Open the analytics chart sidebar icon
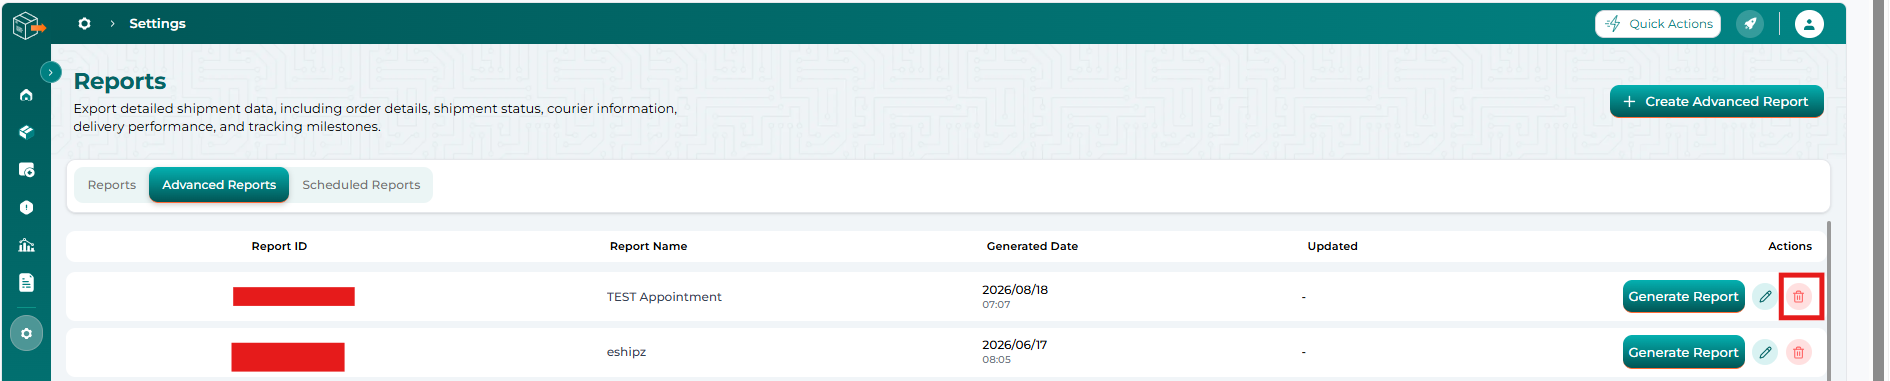 click(26, 245)
